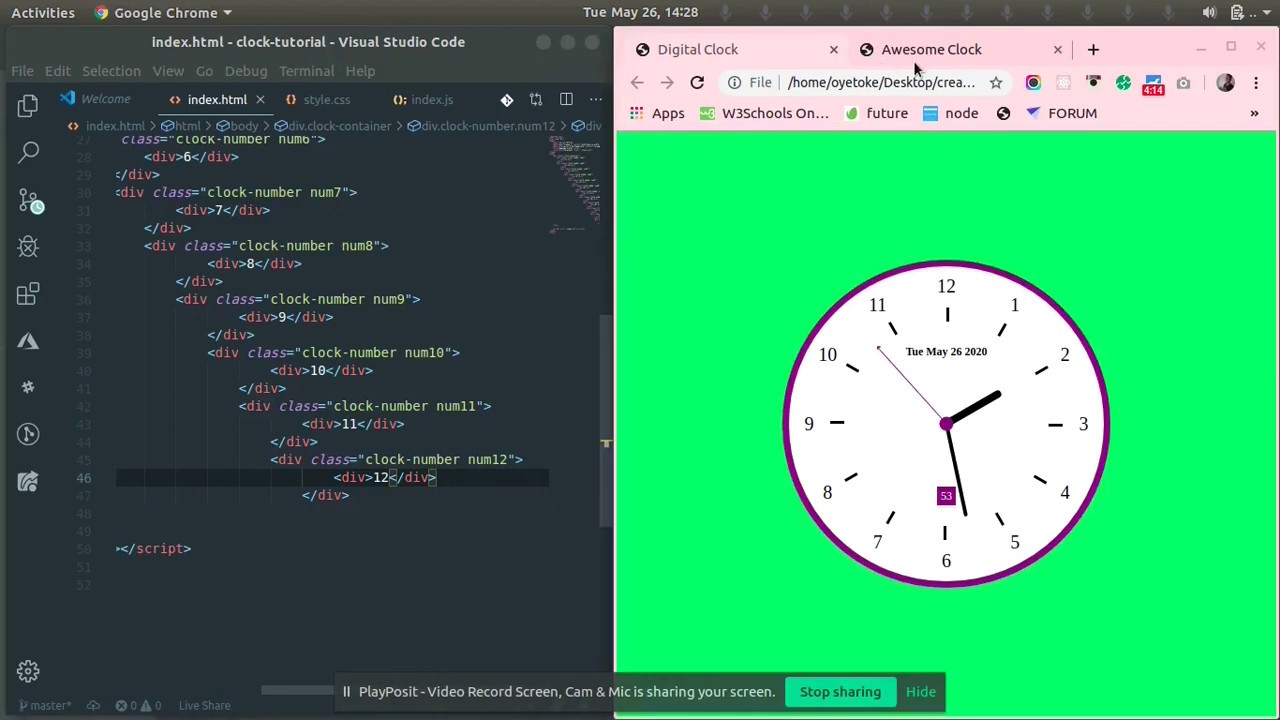Open the Apps bookmark shortcut
1280x720 pixels.
(656, 113)
